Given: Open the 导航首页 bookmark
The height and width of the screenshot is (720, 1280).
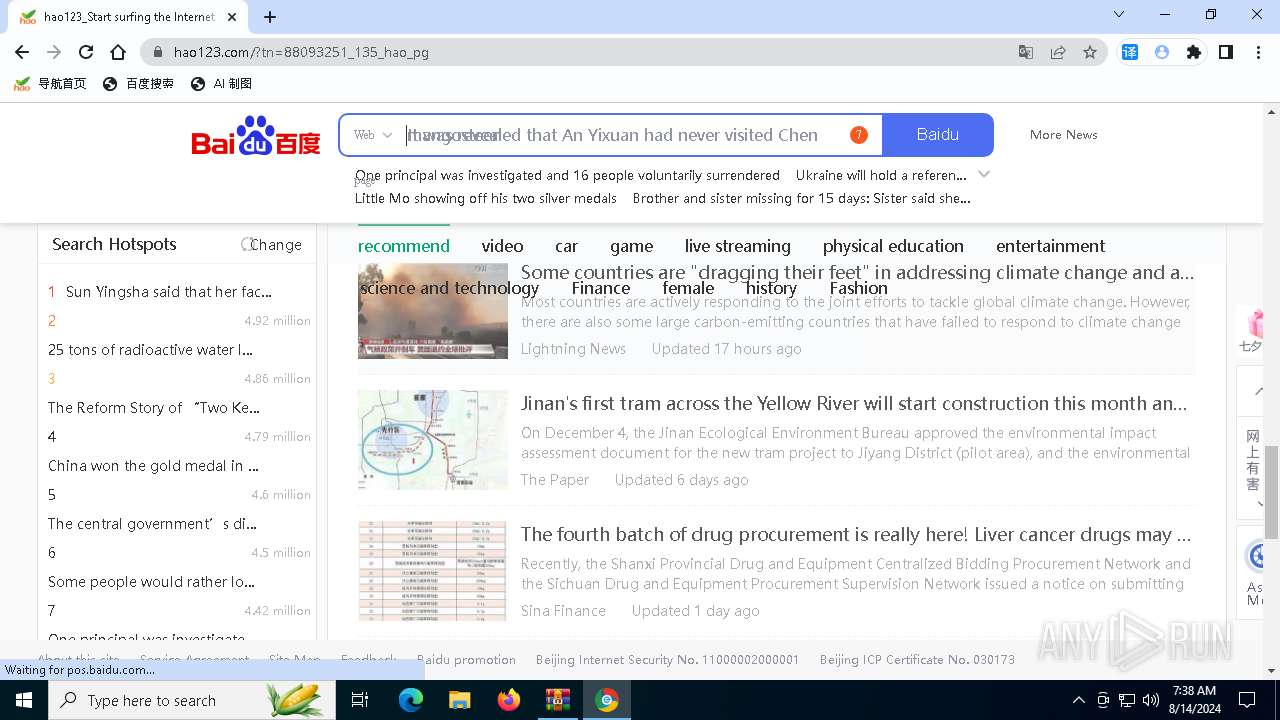Looking at the screenshot, I should click(51, 84).
